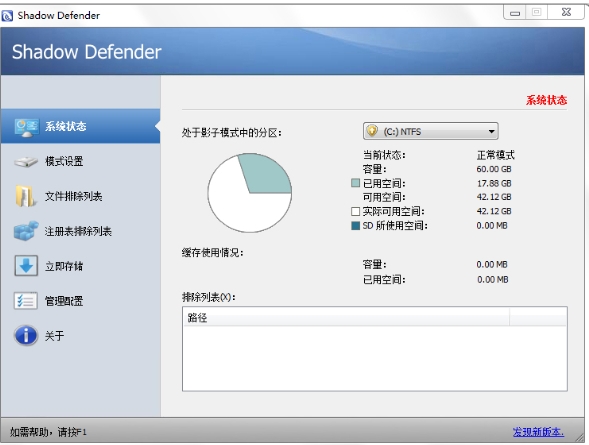
Task: Open the 关于 sidebar label
Action: [x=54, y=336]
